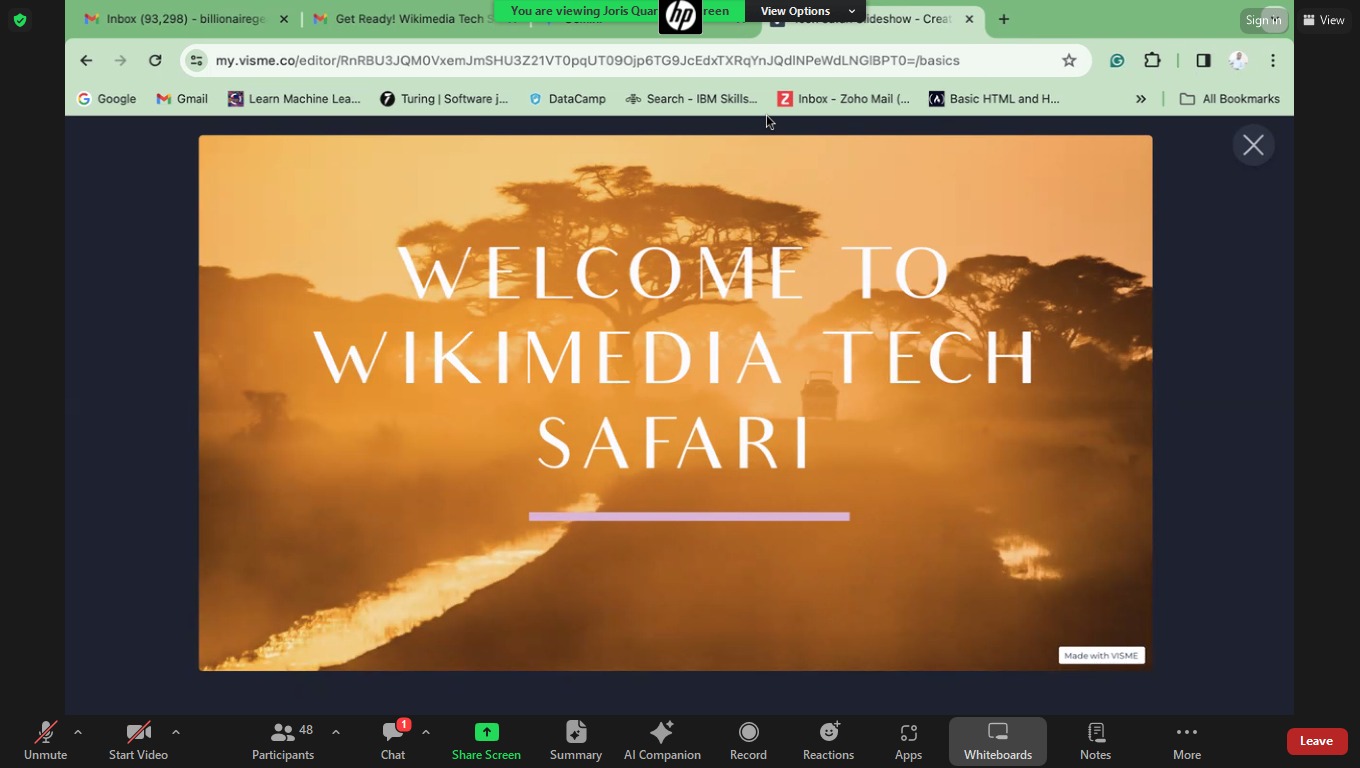This screenshot has height=768, width=1360.
Task: Open Zoom Apps
Action: pyautogui.click(x=908, y=741)
